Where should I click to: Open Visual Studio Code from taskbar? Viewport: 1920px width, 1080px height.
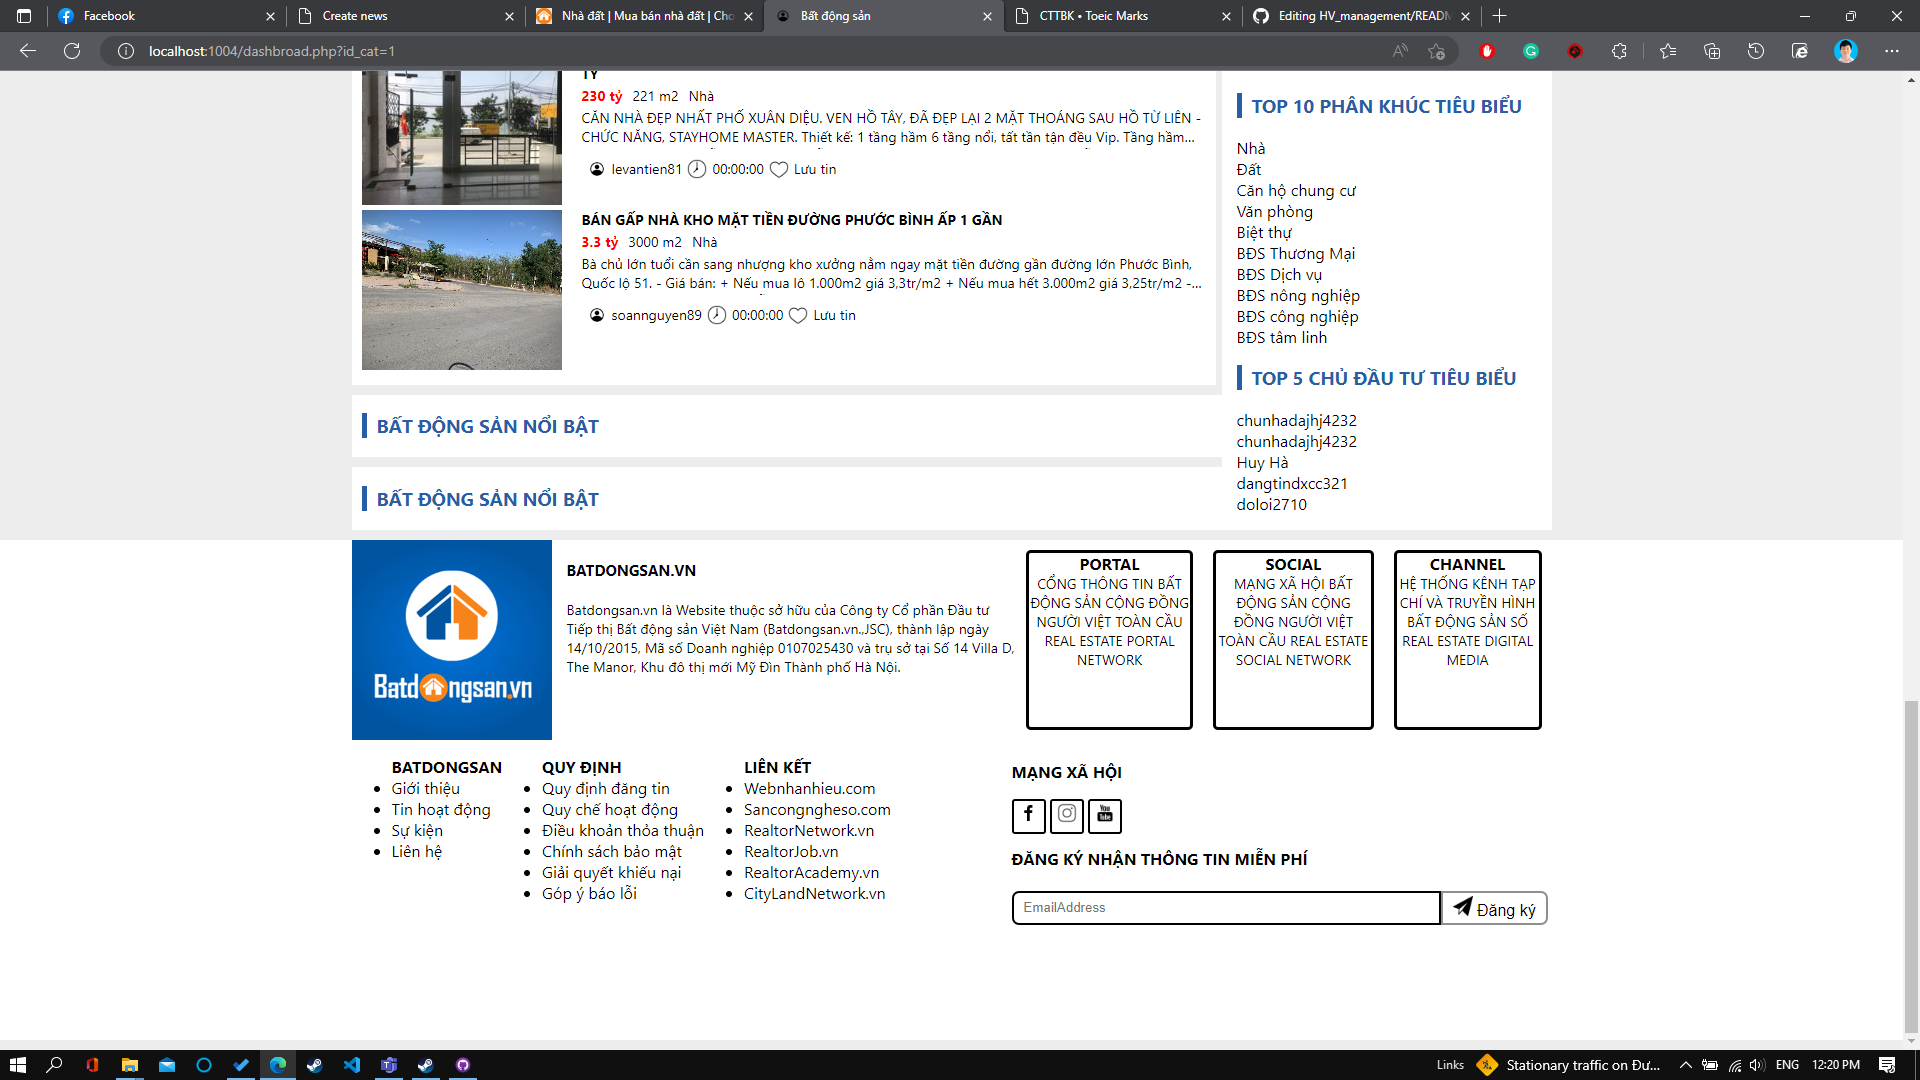point(352,1065)
